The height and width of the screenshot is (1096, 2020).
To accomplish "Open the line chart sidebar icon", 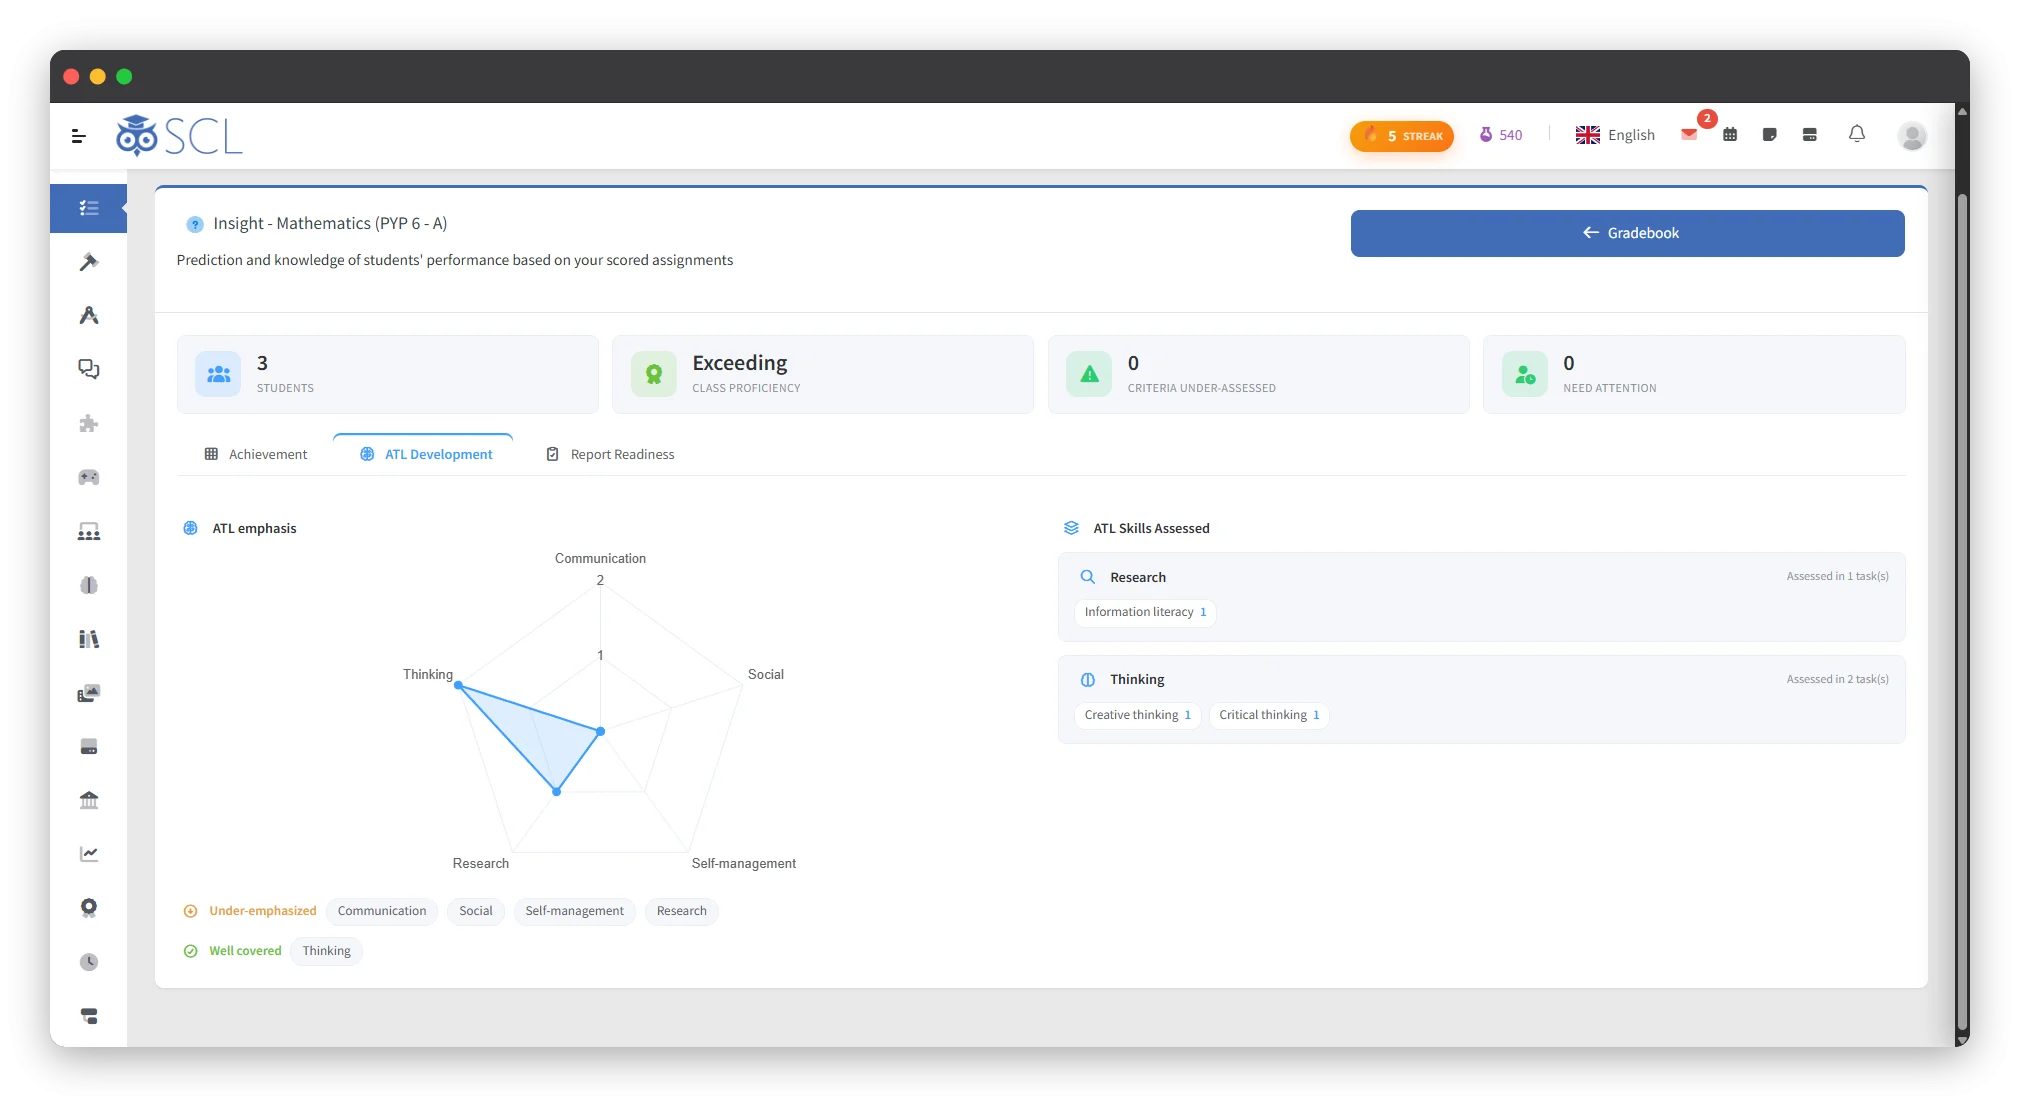I will [x=89, y=854].
